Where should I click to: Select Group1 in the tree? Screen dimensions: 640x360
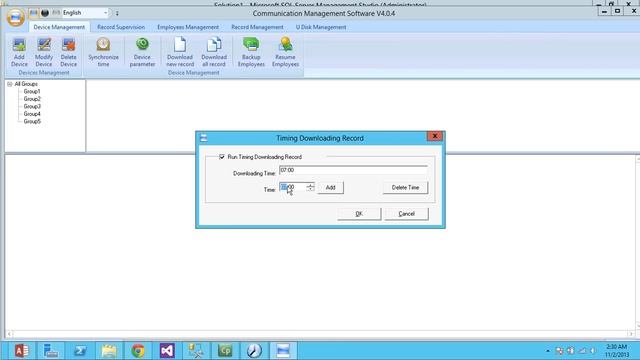(32, 91)
